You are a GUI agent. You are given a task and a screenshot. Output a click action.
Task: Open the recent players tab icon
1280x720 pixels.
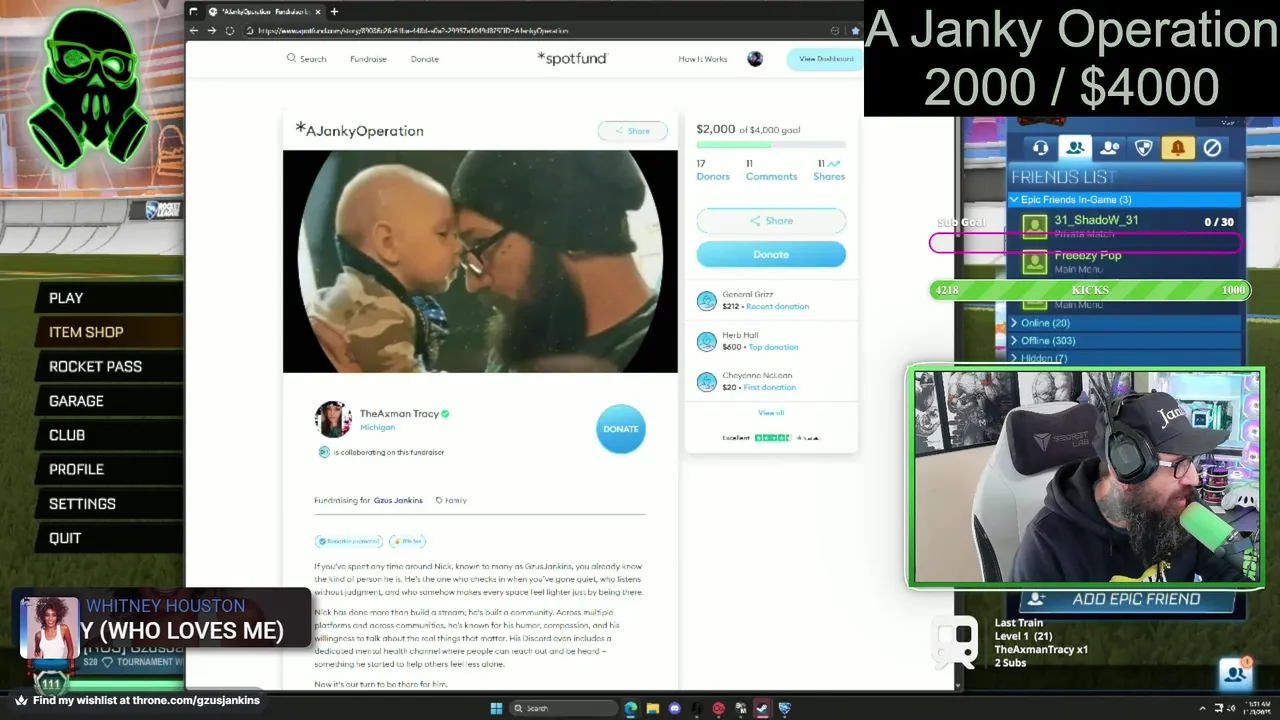(x=1109, y=148)
